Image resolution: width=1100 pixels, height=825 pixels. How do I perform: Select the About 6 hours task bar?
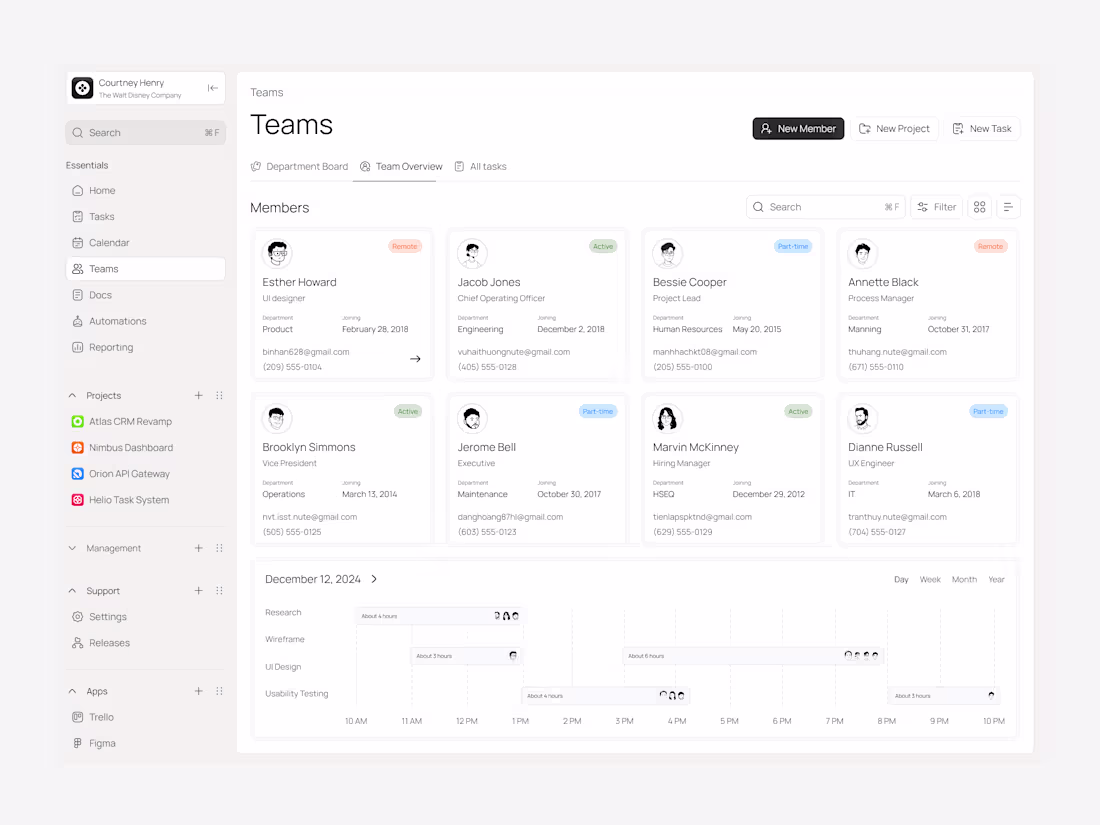740,656
